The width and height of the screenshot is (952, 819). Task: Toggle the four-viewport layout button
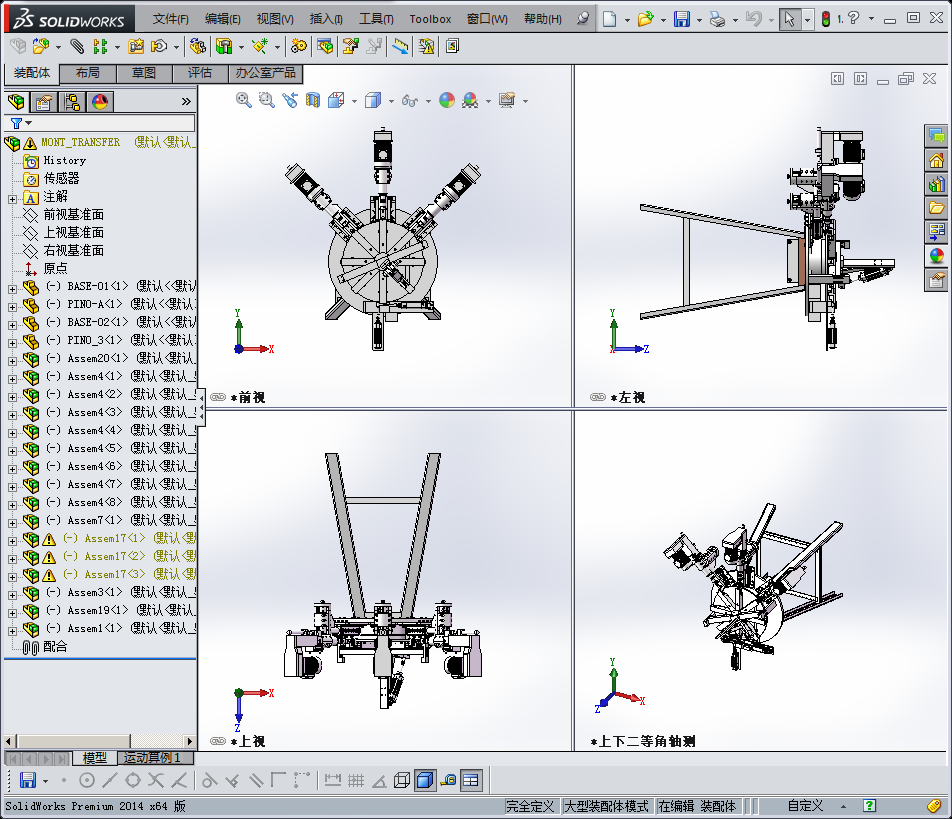(471, 780)
